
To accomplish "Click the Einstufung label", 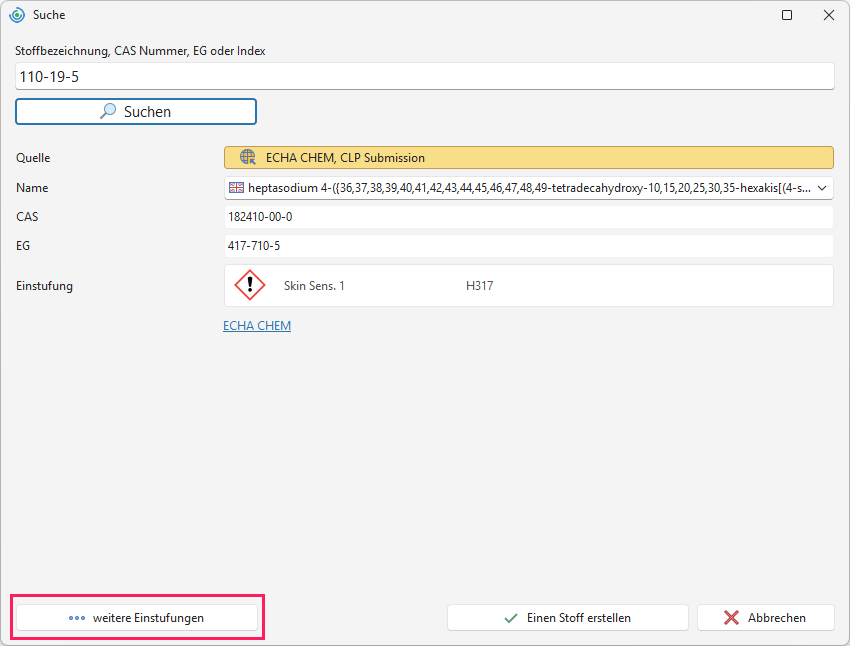I will (44, 286).
